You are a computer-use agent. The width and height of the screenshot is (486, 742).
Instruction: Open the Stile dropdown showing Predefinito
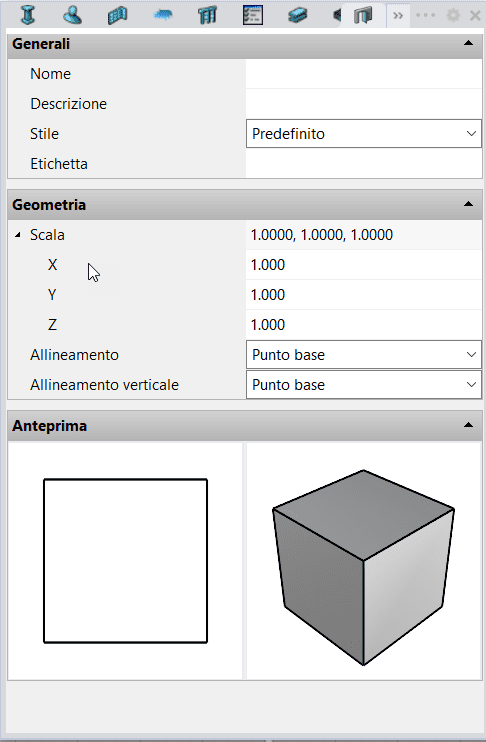click(x=363, y=133)
